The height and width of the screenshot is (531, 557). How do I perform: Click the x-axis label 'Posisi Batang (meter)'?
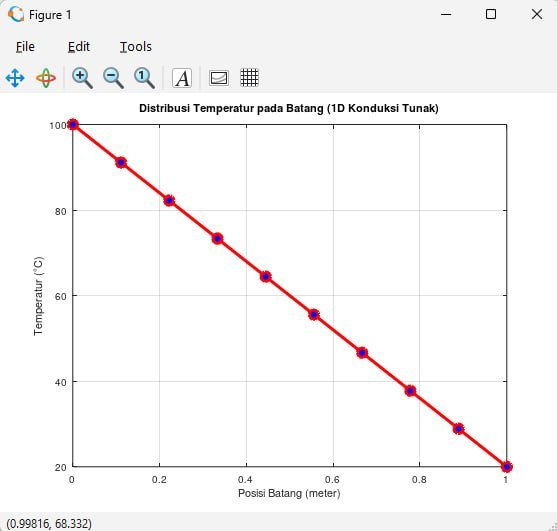pyautogui.click(x=289, y=493)
